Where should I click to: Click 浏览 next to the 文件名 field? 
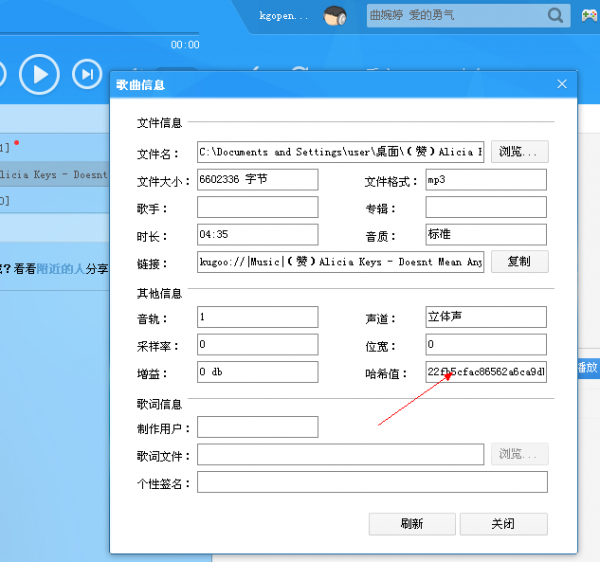coord(519,152)
